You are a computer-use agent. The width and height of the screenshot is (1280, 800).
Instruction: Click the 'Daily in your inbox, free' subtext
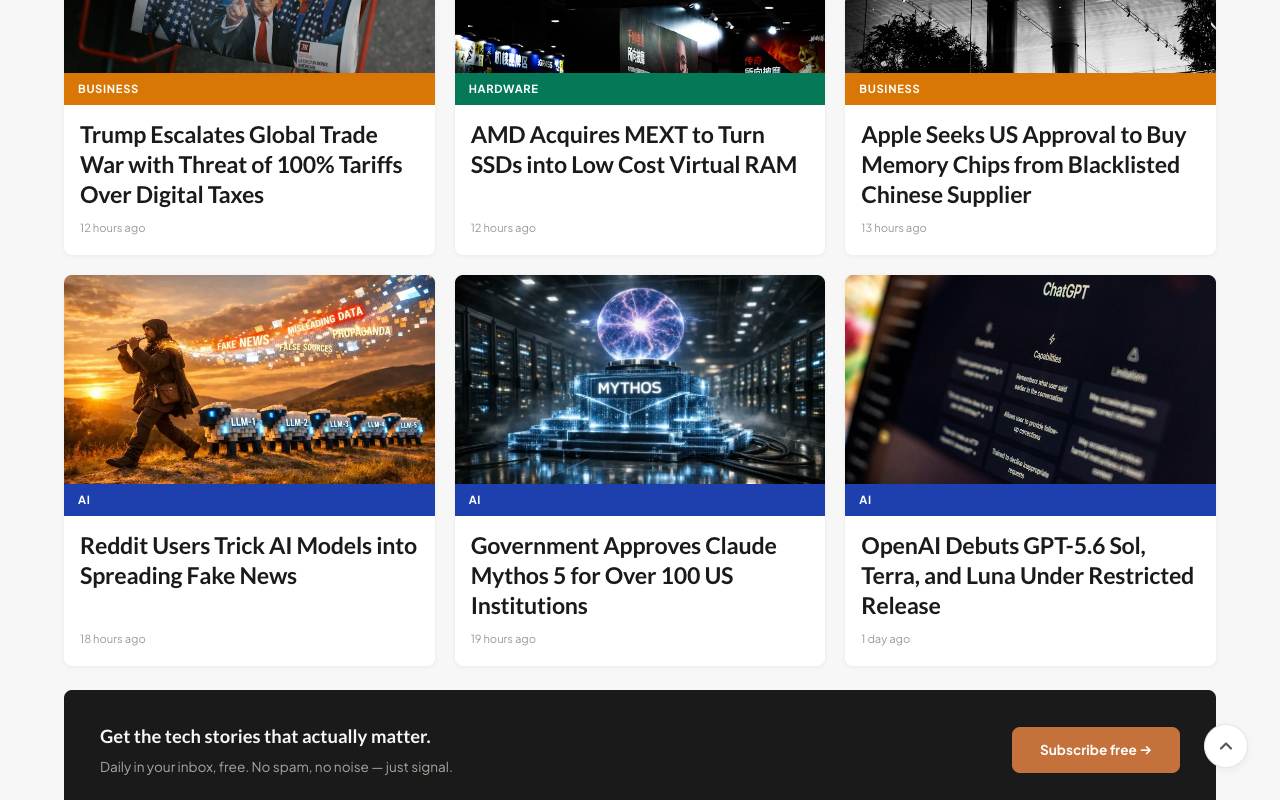pyautogui.click(x=276, y=767)
